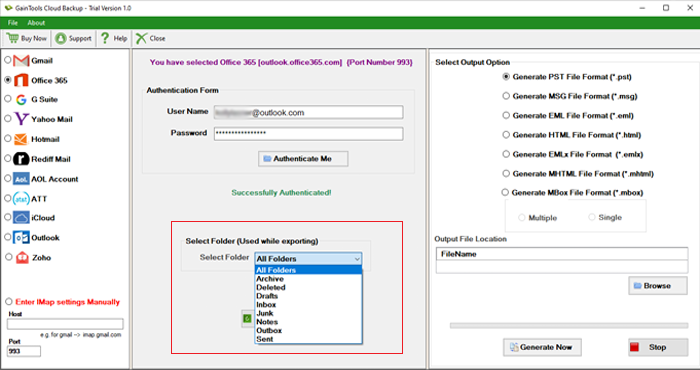Viewport: 700px width, 370px height.
Task: Pick All Folders in the dropdown list
Action: pos(308,270)
